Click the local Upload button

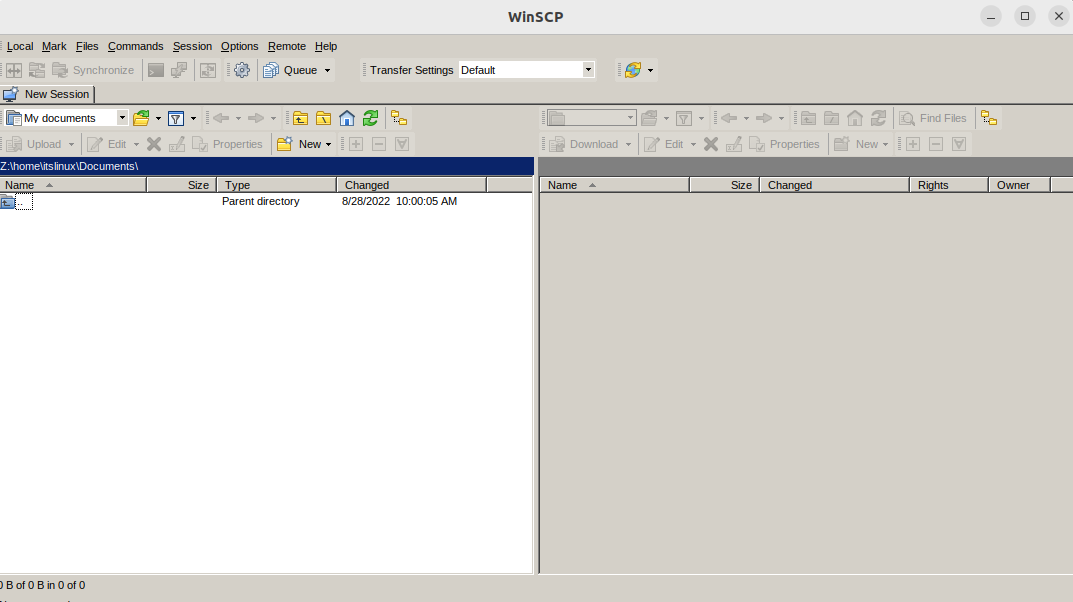[34, 144]
